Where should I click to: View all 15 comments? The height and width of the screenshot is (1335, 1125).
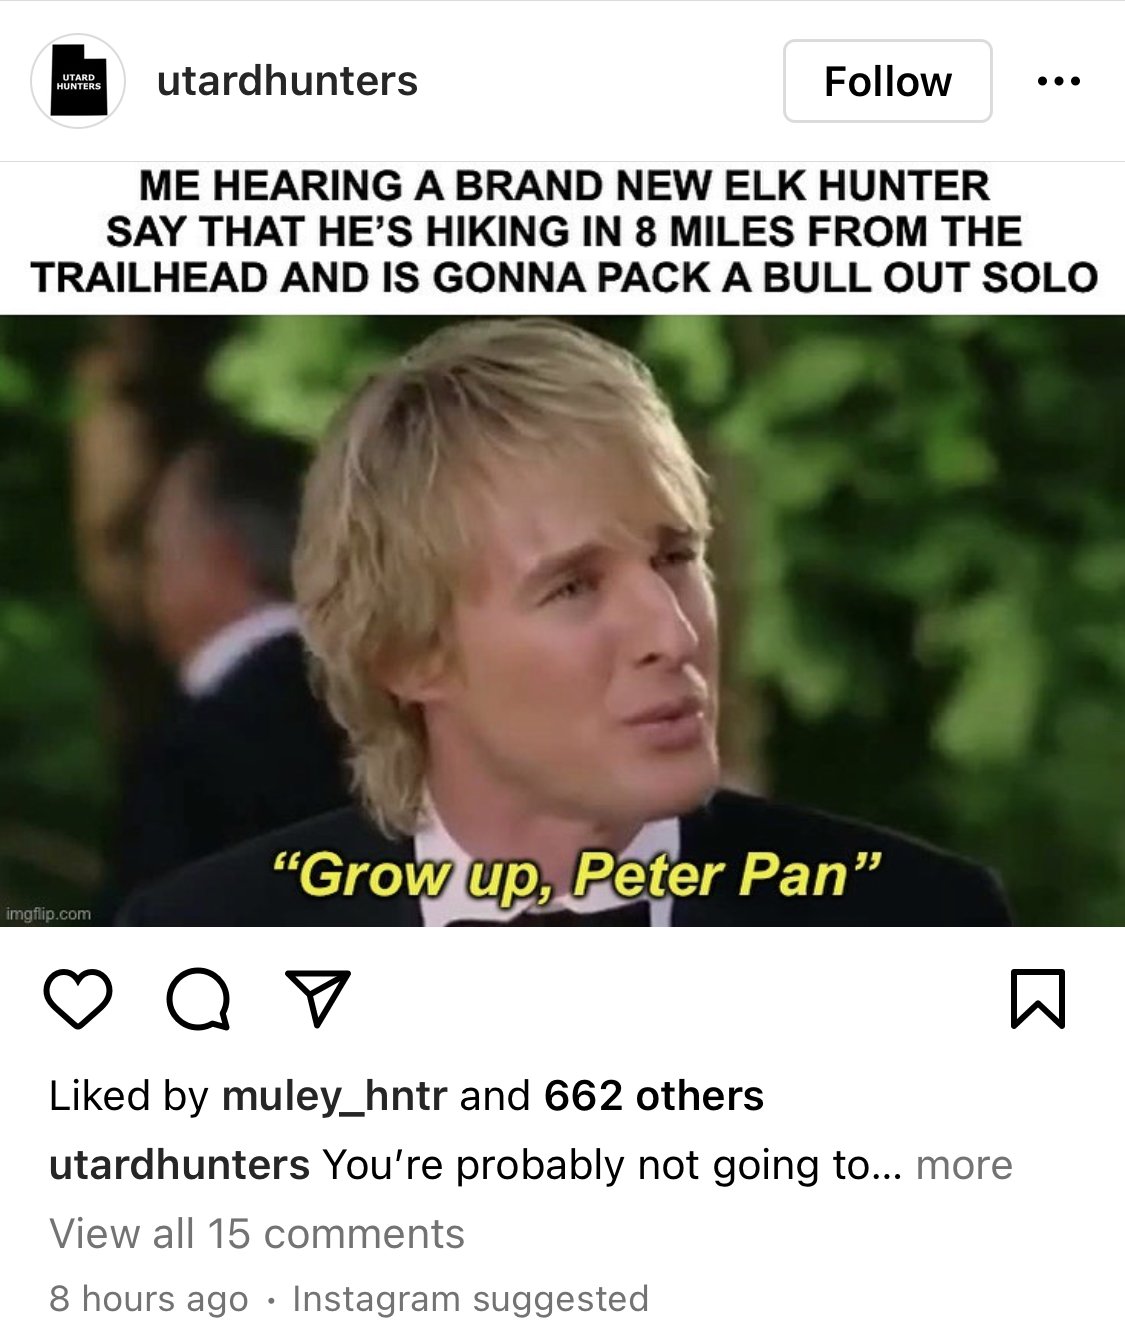pos(257,1234)
